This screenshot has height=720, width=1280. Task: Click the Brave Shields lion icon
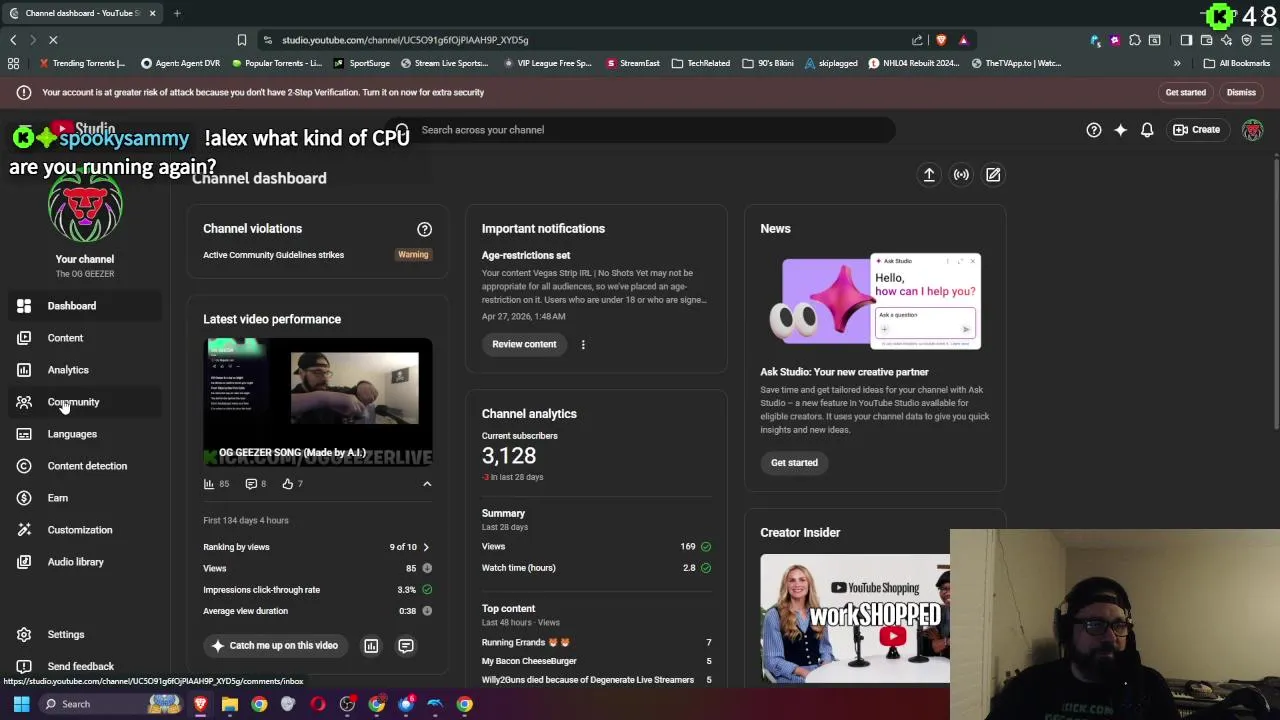(x=941, y=40)
